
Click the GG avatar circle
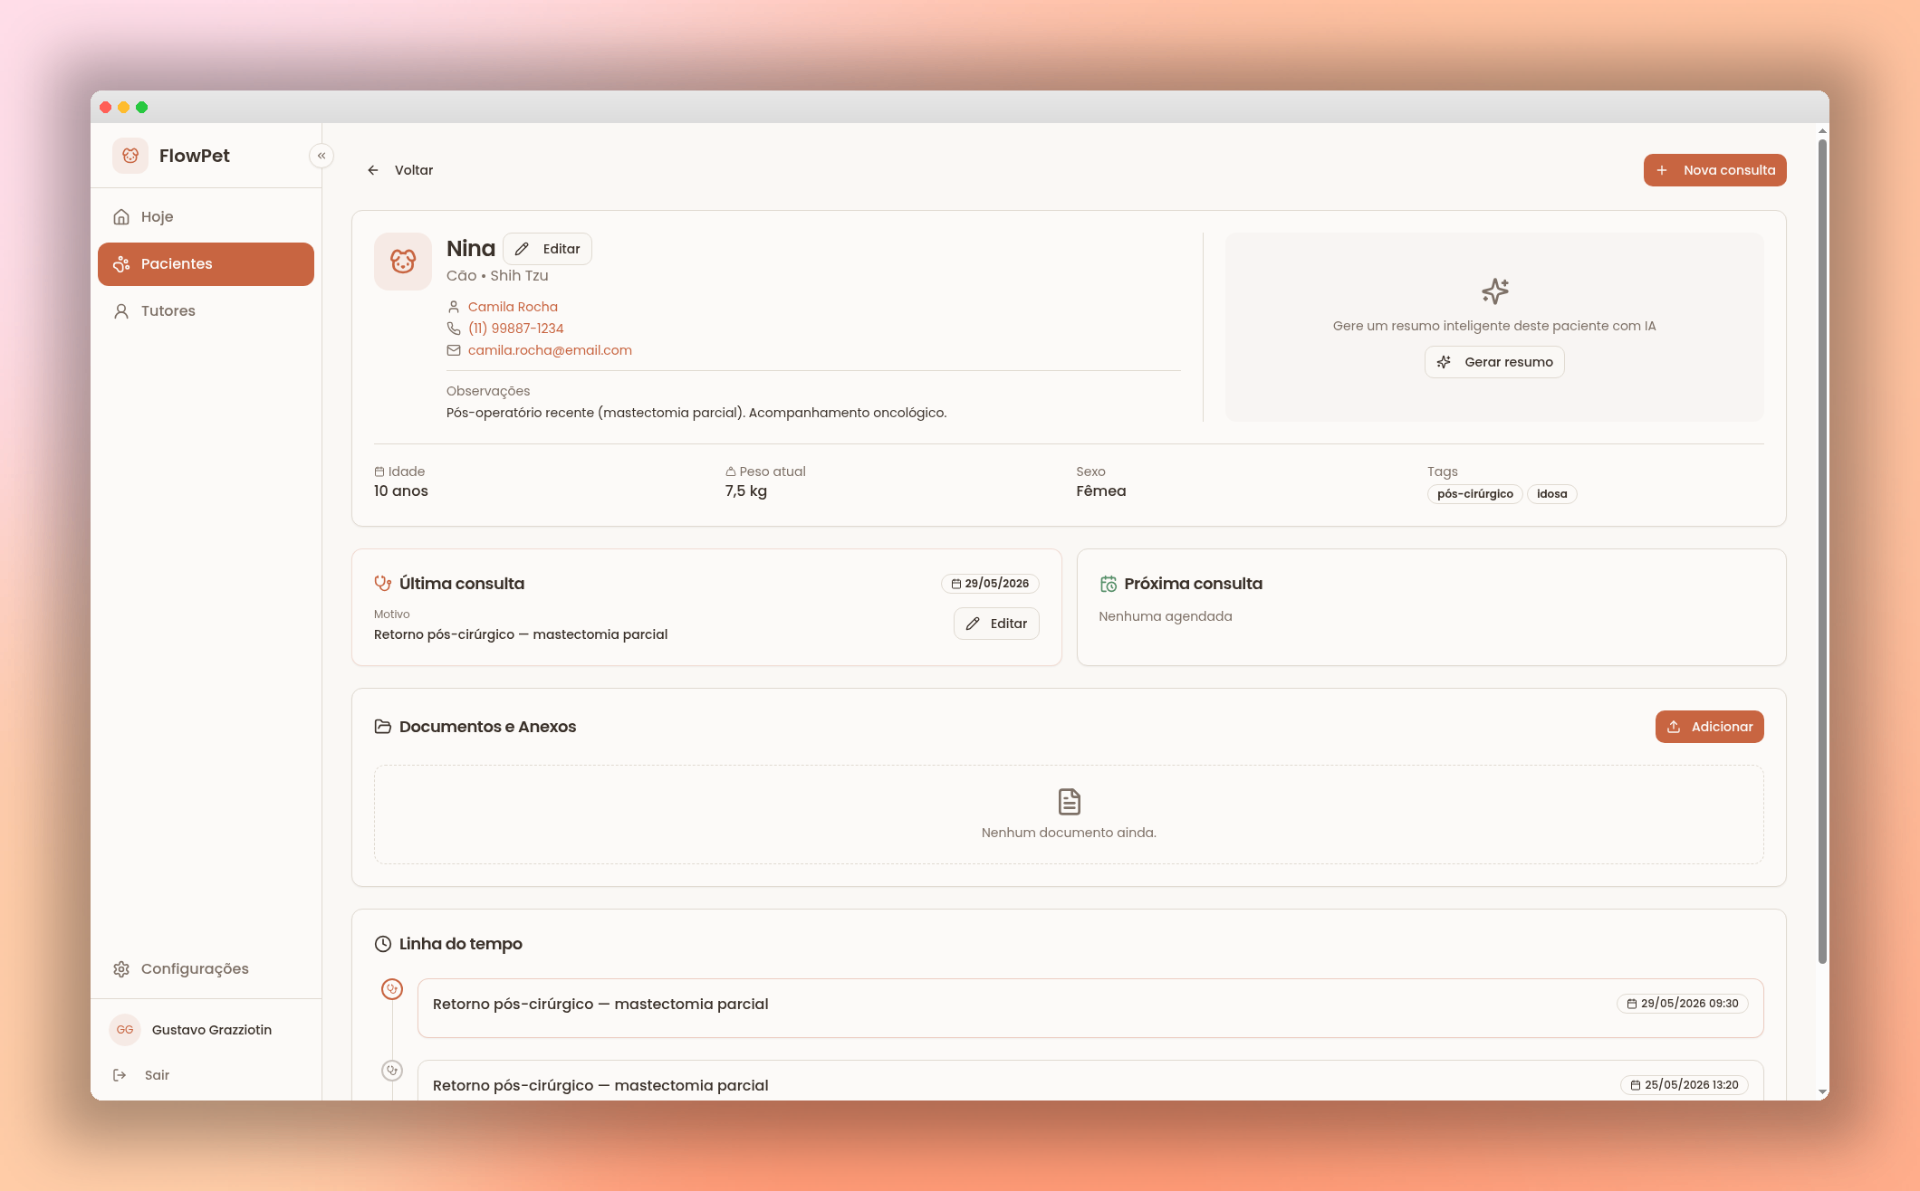(x=125, y=1030)
